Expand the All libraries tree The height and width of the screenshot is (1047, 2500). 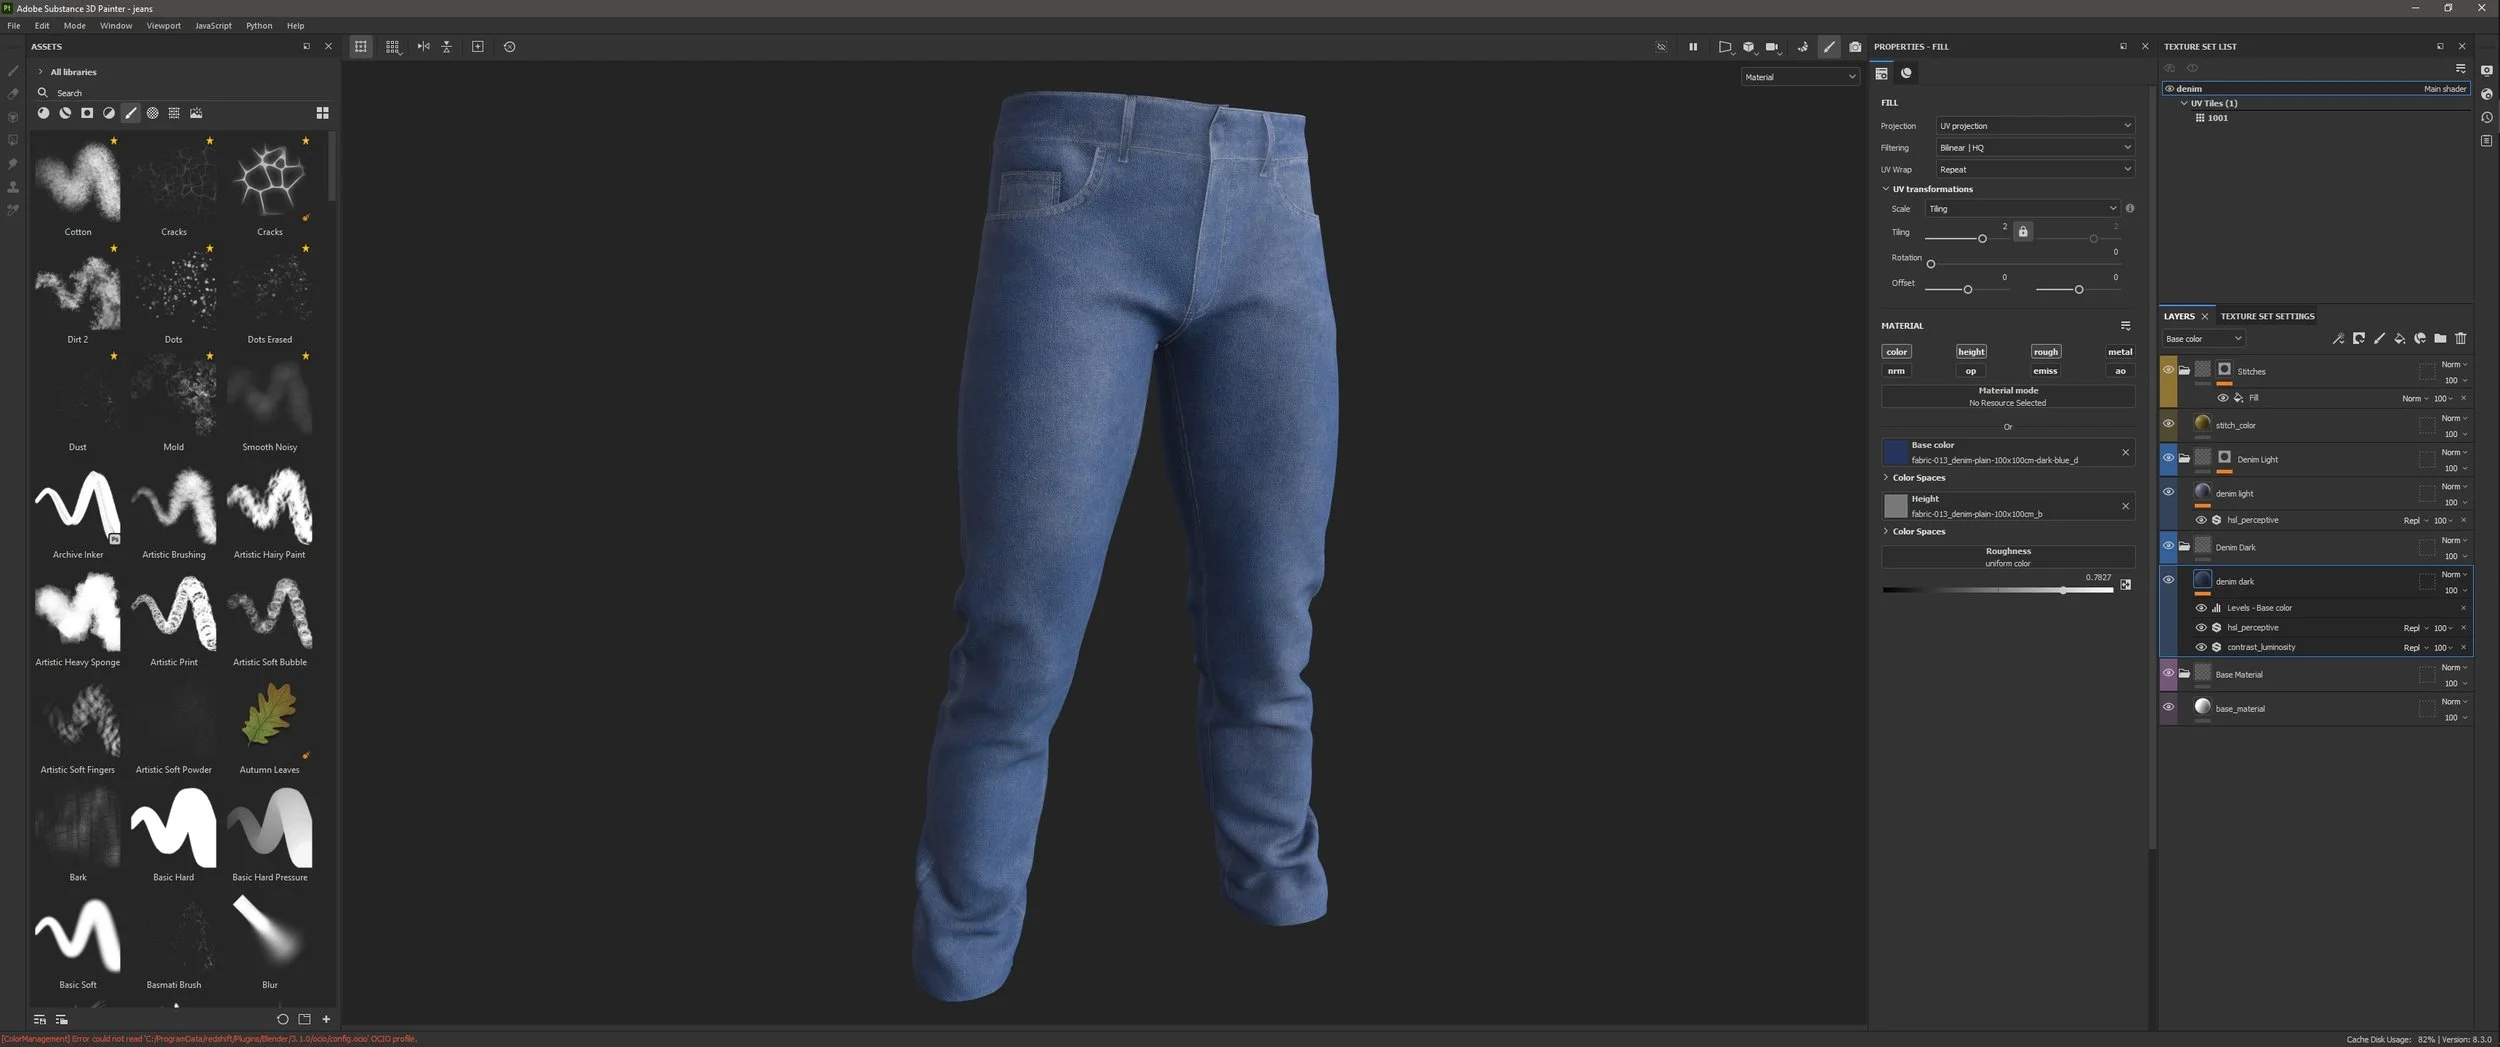40,72
